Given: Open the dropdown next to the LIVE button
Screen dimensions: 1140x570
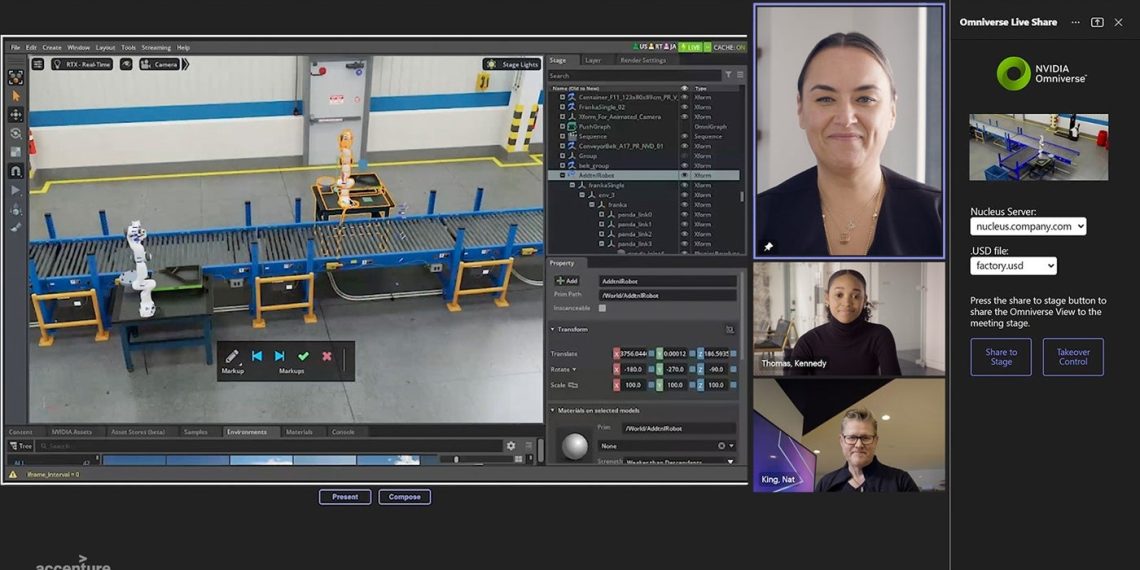Looking at the screenshot, I should coord(707,47).
